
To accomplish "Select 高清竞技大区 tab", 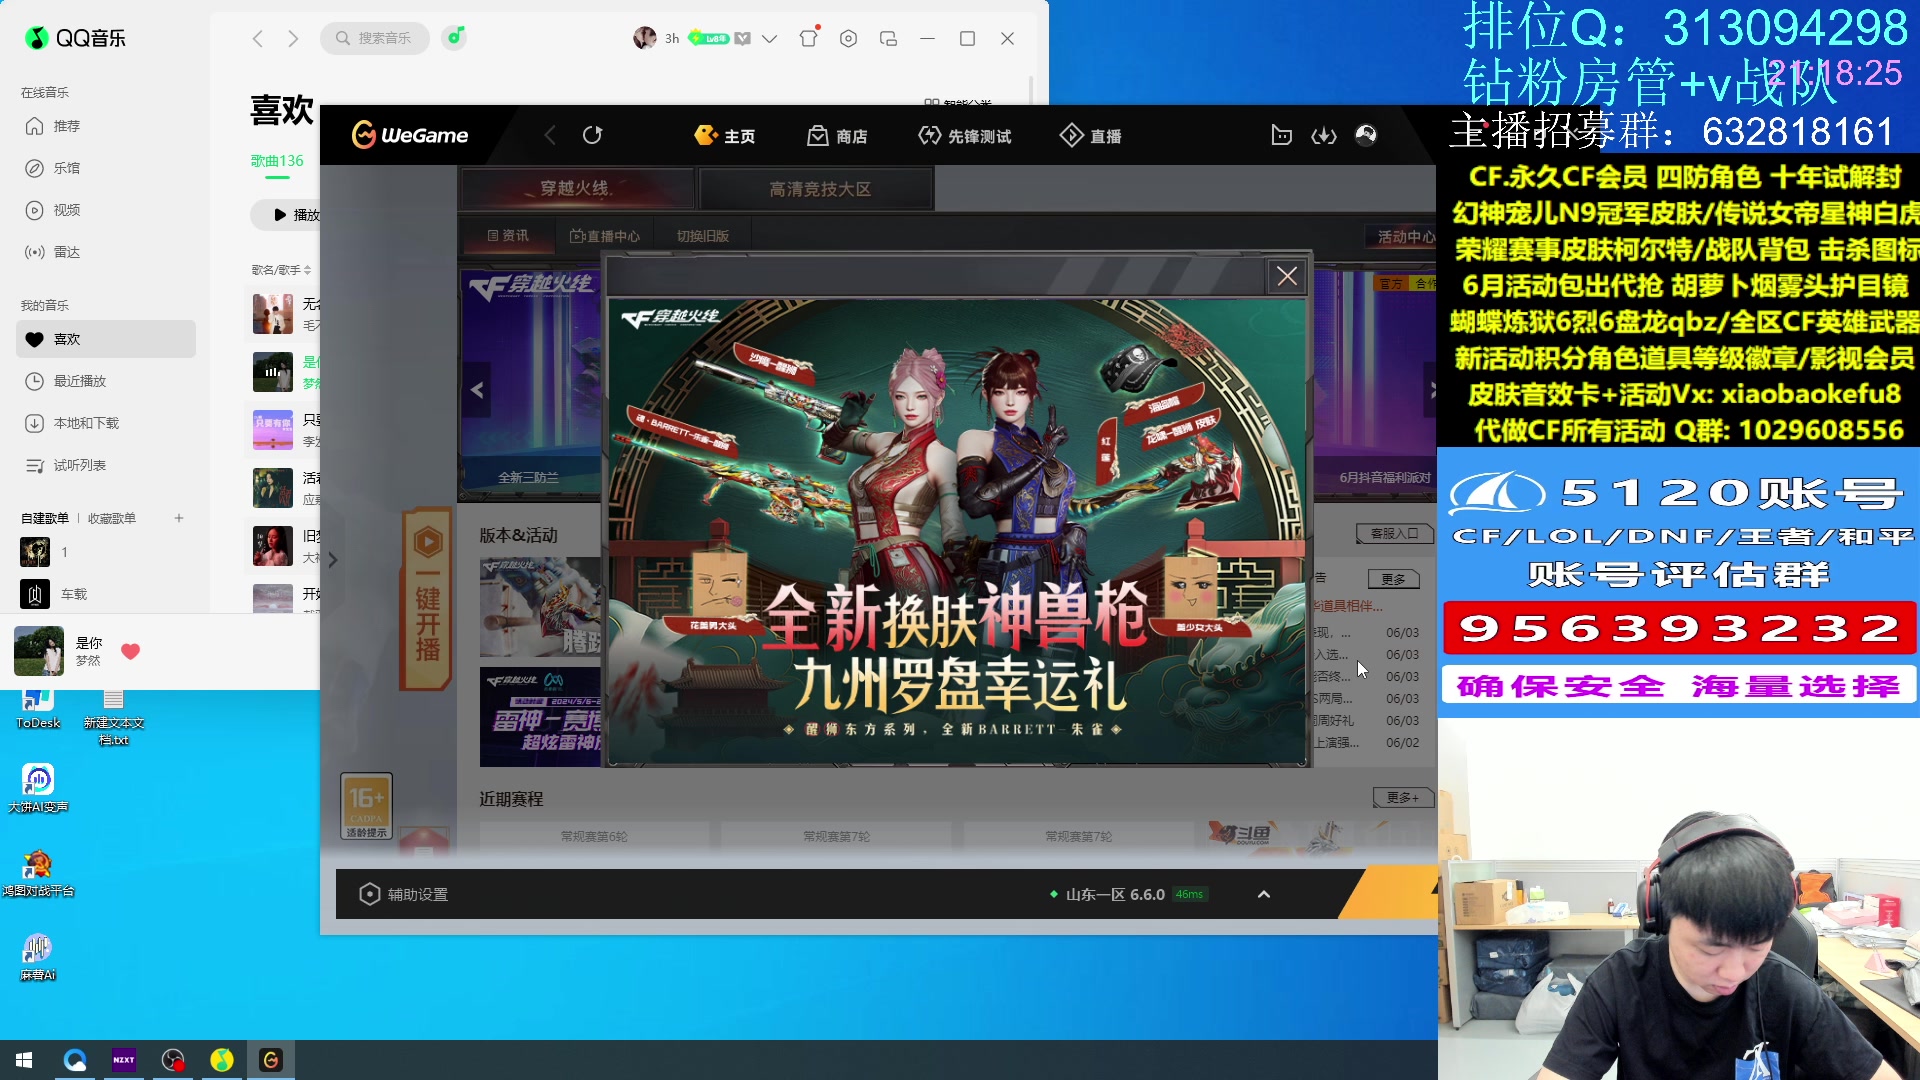I will coord(819,189).
